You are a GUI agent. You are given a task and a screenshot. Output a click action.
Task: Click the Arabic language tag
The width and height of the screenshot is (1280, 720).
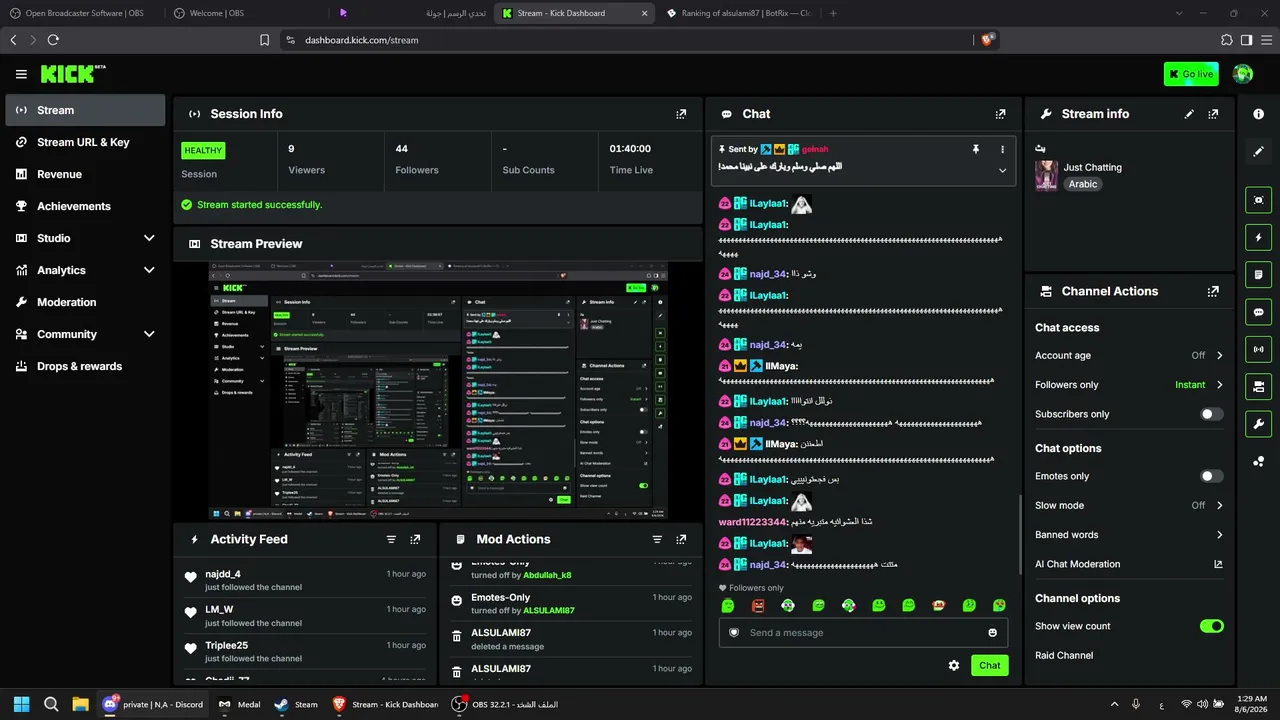coord(1083,184)
